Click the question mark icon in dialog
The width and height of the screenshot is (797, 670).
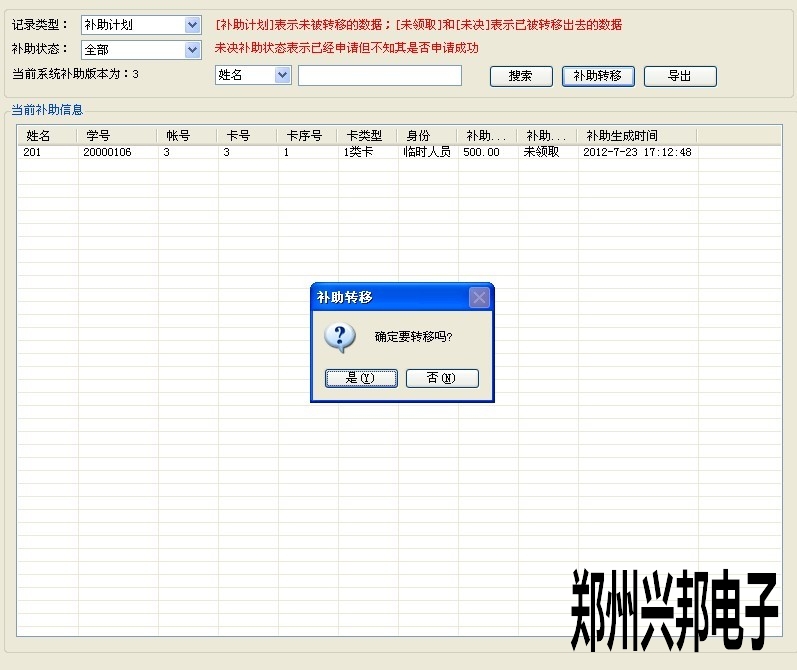[x=340, y=338]
